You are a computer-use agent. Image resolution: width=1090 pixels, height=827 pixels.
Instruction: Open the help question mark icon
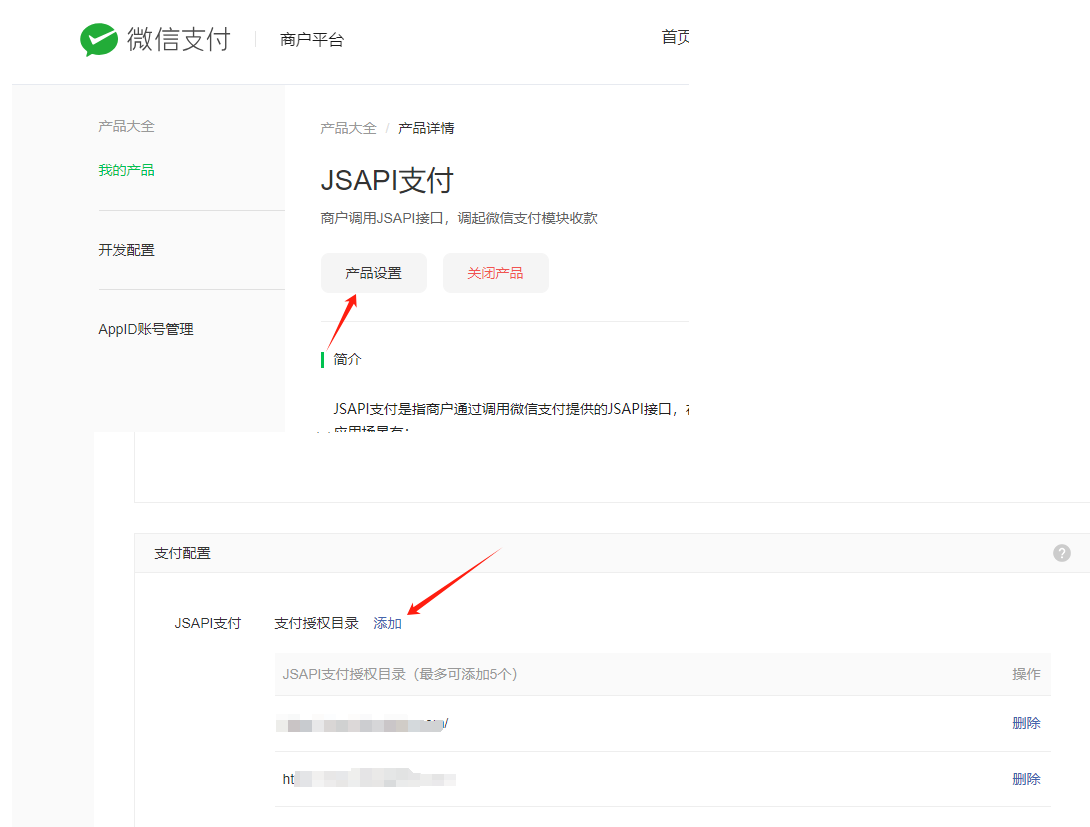coord(1061,553)
